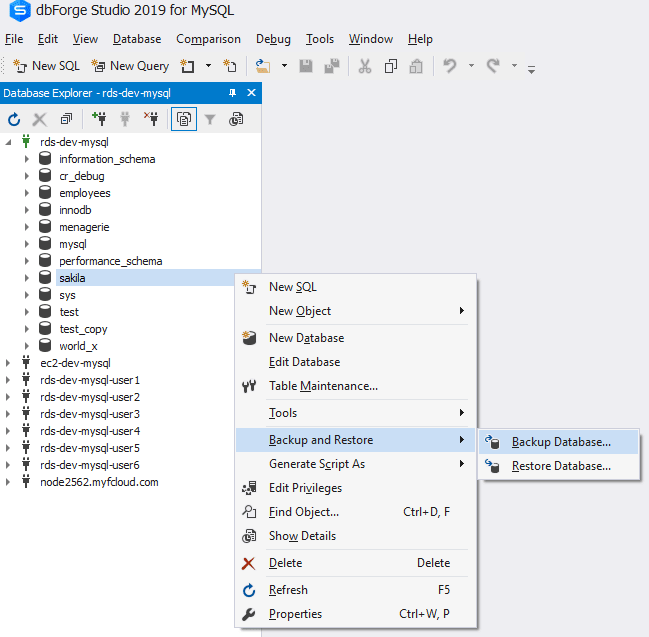649x637 pixels.
Task: Select rds-dev-mysql-user3 connection
Action: 90,413
